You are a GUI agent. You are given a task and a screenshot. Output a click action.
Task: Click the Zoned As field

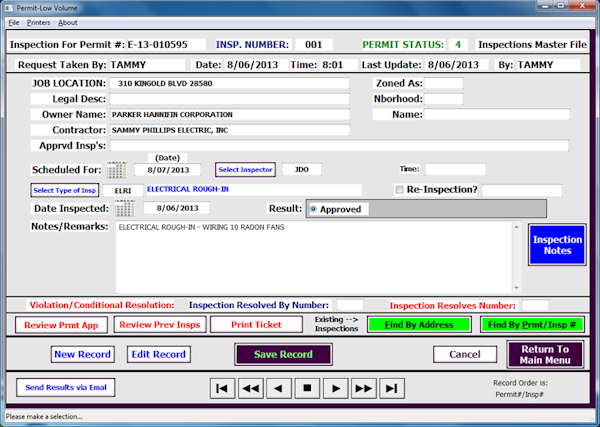pos(443,83)
